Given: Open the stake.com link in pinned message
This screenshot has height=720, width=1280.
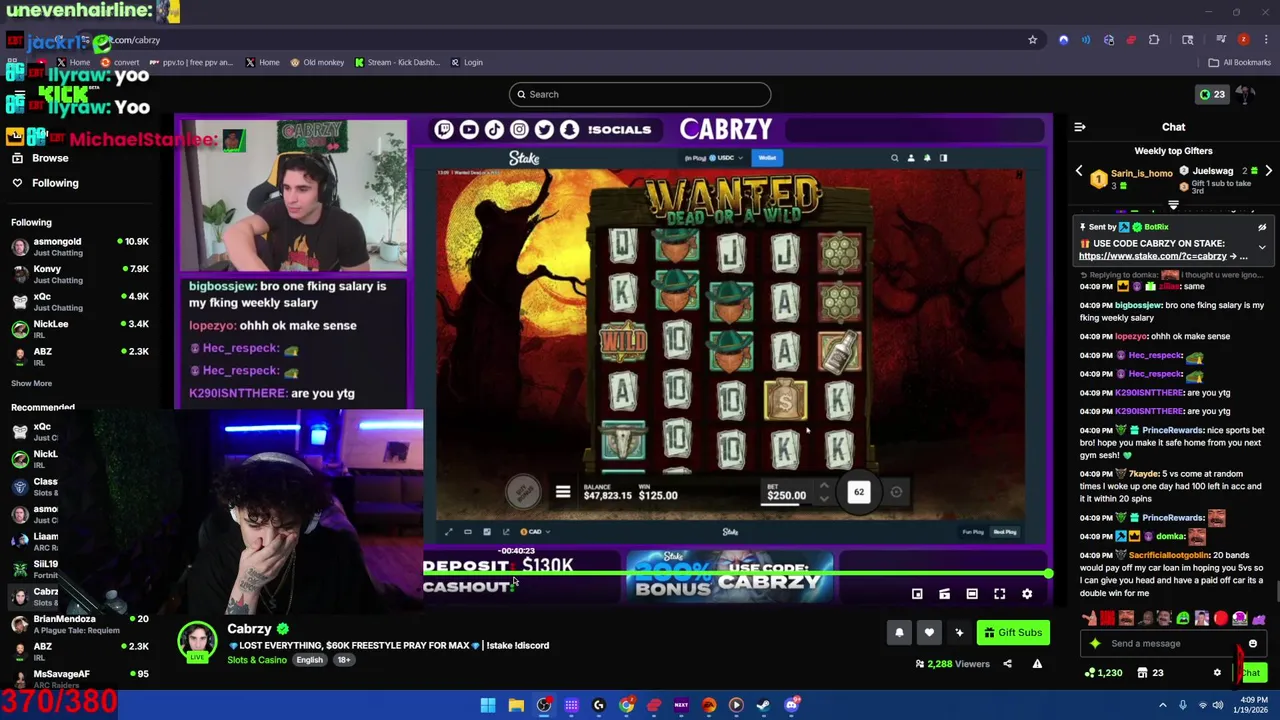Looking at the screenshot, I should tap(1153, 256).
